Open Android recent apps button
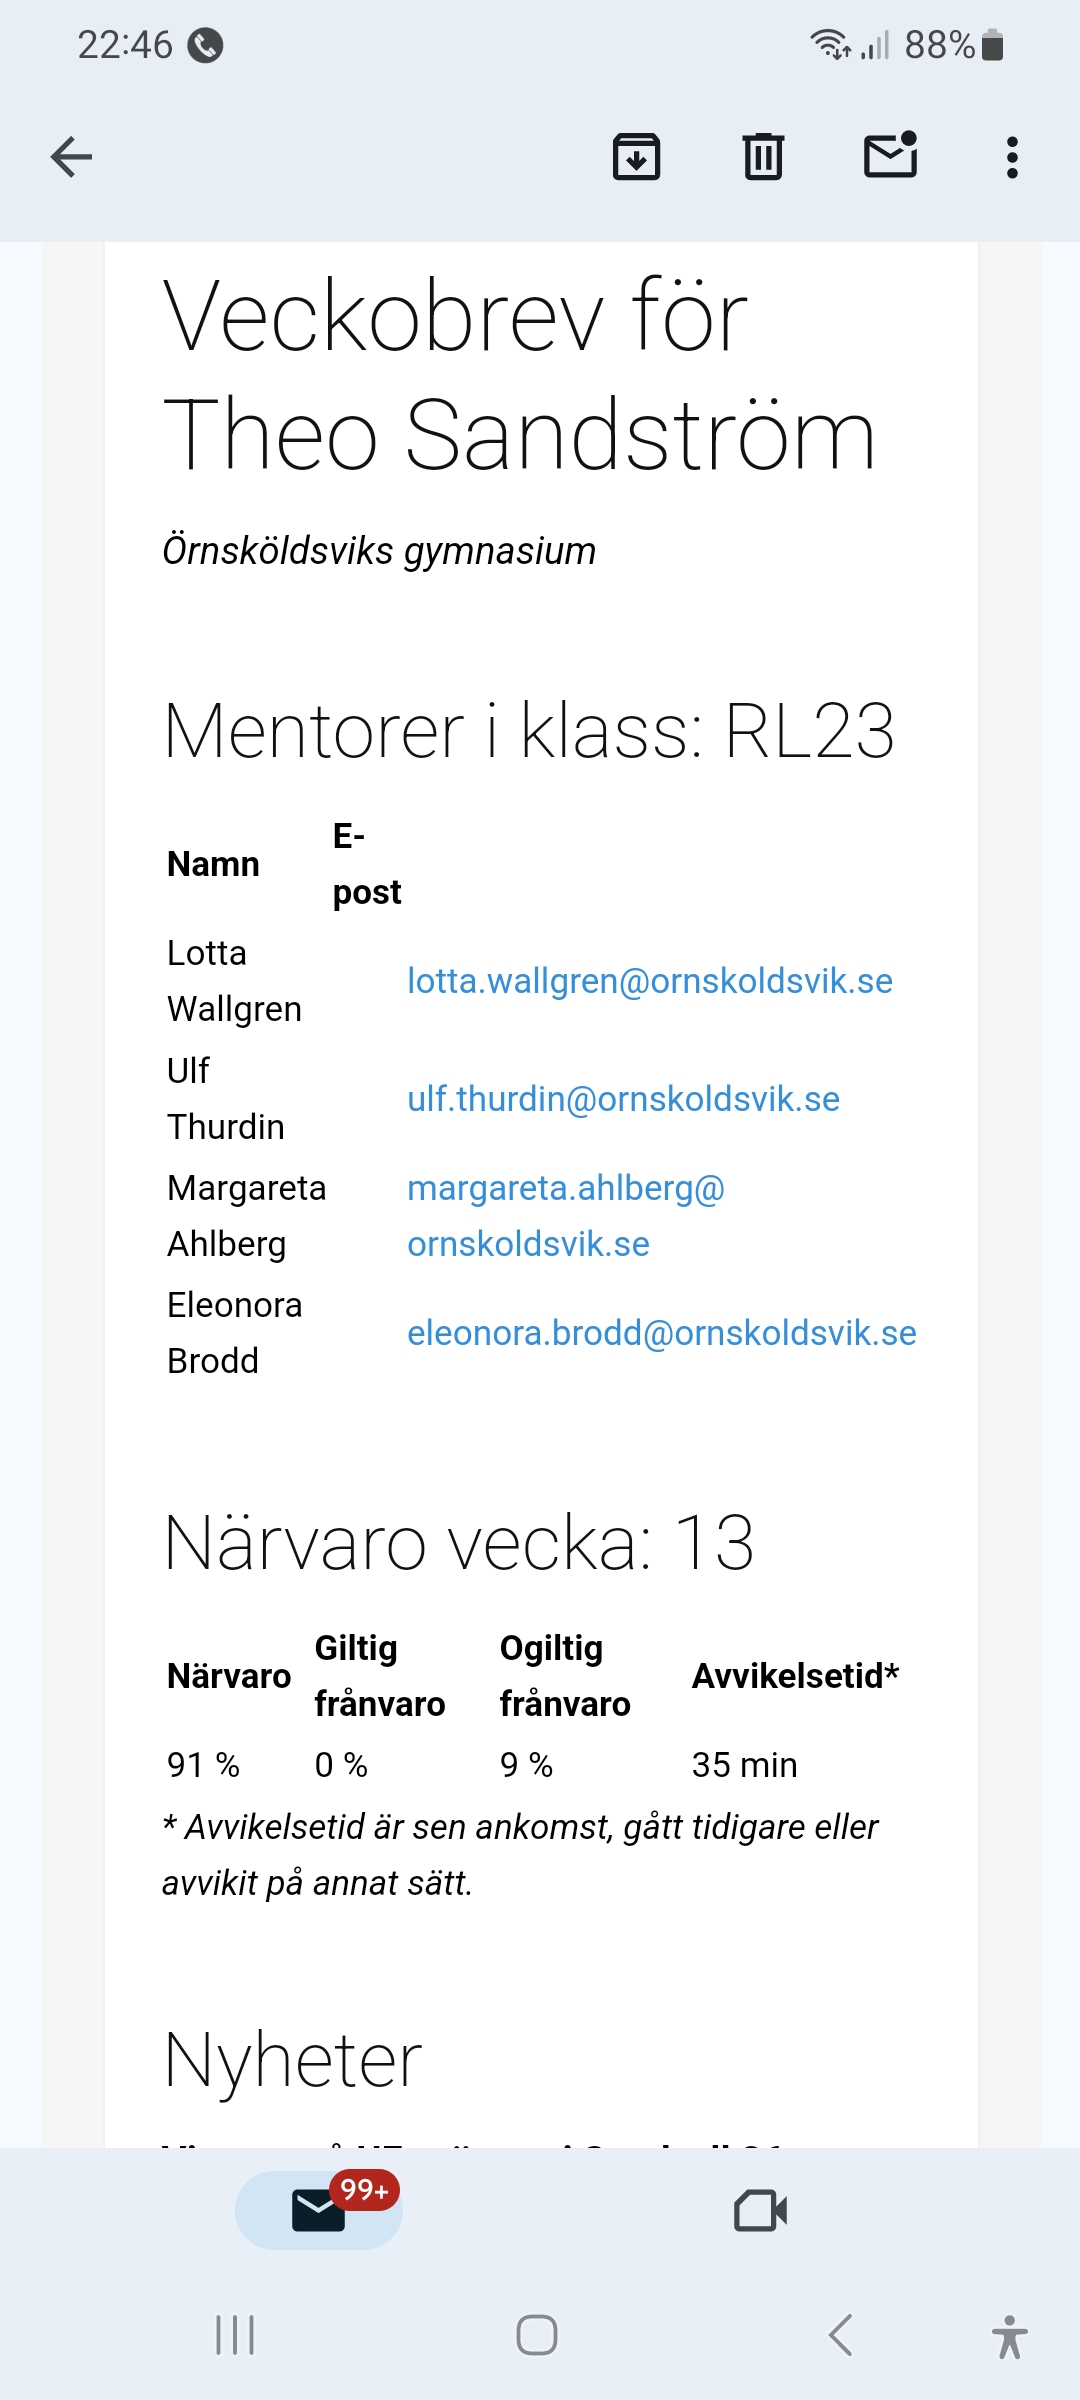Image resolution: width=1080 pixels, height=2400 pixels. (x=235, y=2336)
